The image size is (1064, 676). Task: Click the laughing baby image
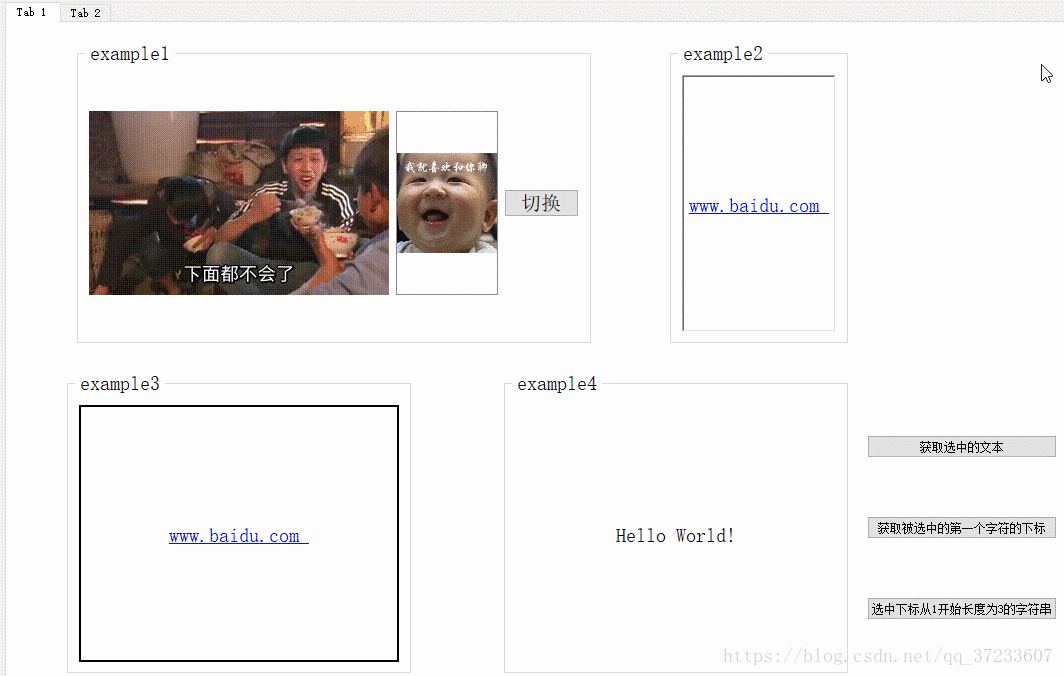point(447,203)
